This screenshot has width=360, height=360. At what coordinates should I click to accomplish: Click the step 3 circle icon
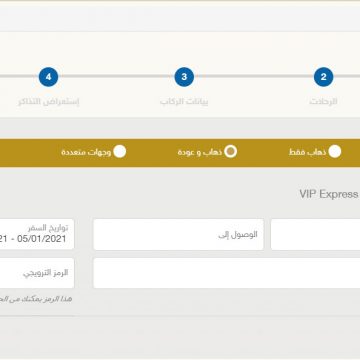[184, 77]
